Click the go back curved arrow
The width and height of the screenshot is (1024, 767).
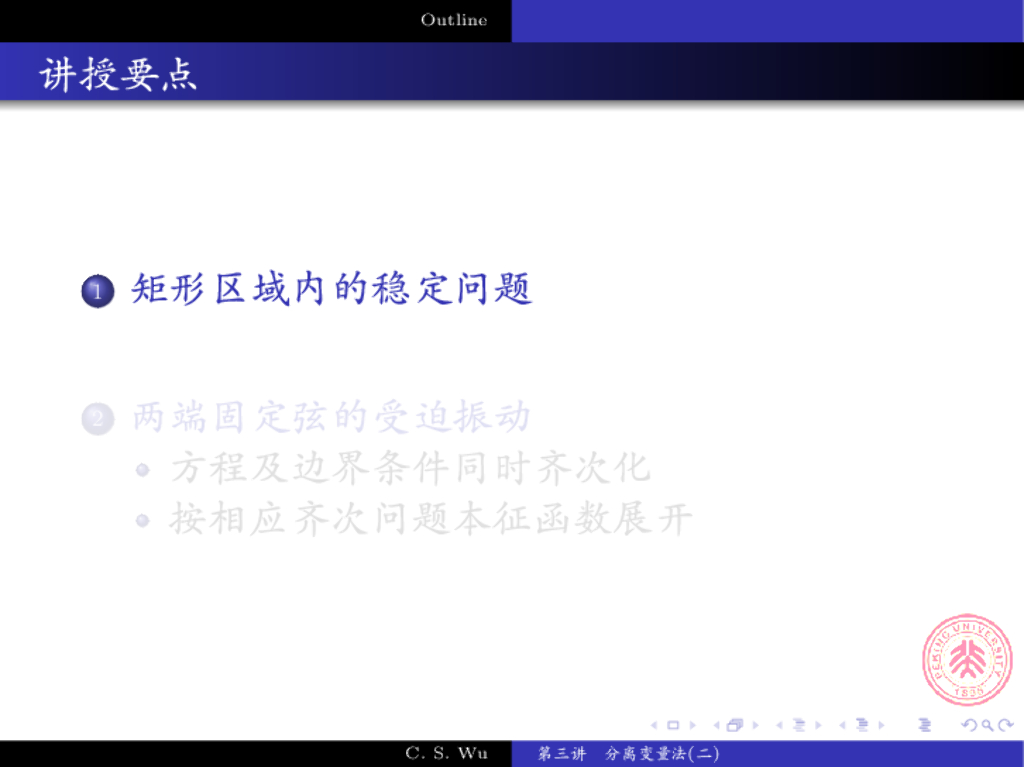970,725
